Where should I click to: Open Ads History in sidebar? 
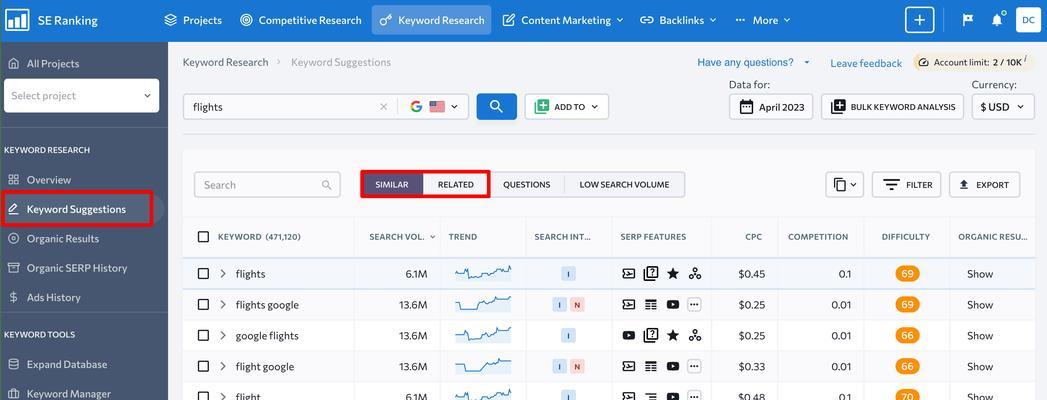coord(53,297)
